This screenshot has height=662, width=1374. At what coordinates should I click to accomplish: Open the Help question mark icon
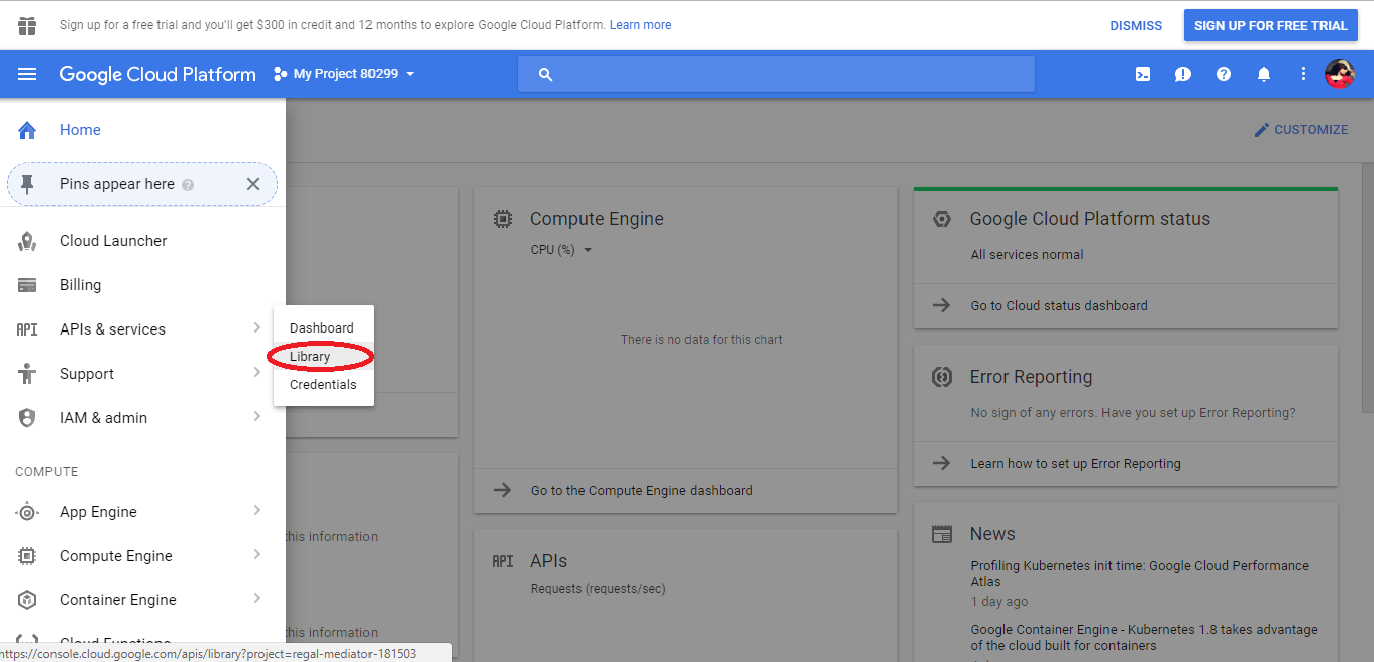point(1224,74)
